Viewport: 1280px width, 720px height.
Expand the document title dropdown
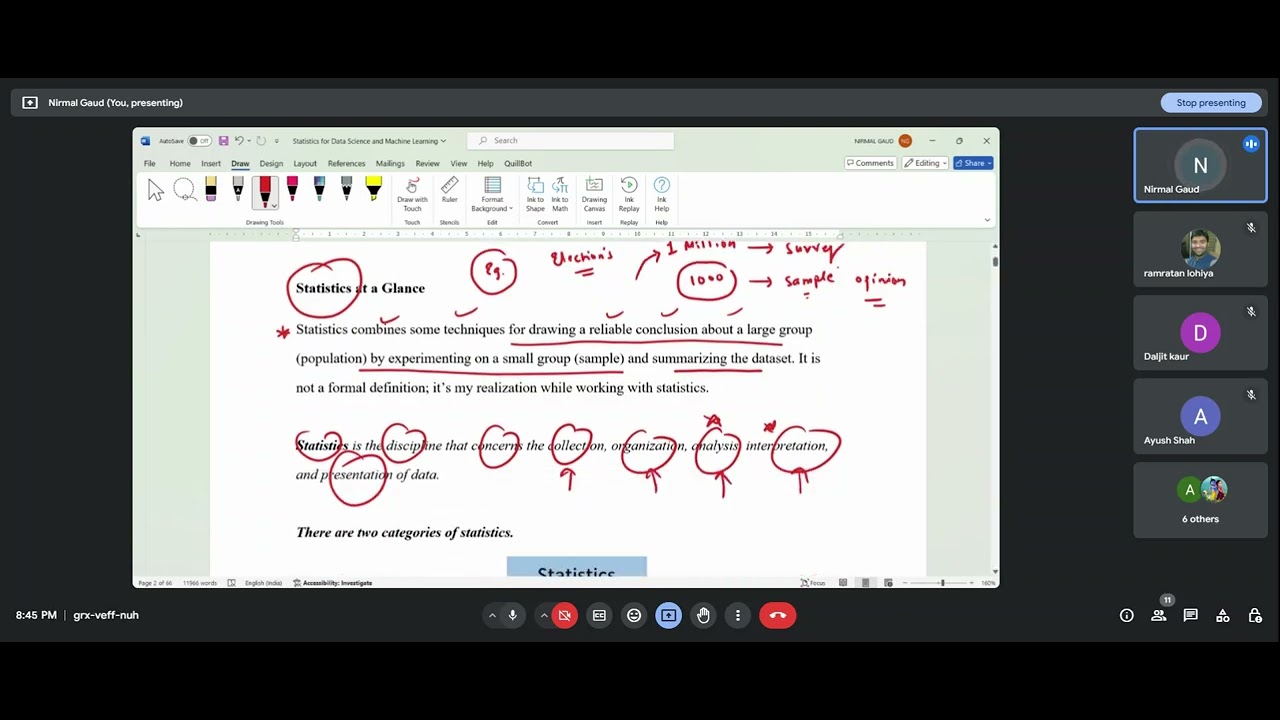(x=443, y=141)
